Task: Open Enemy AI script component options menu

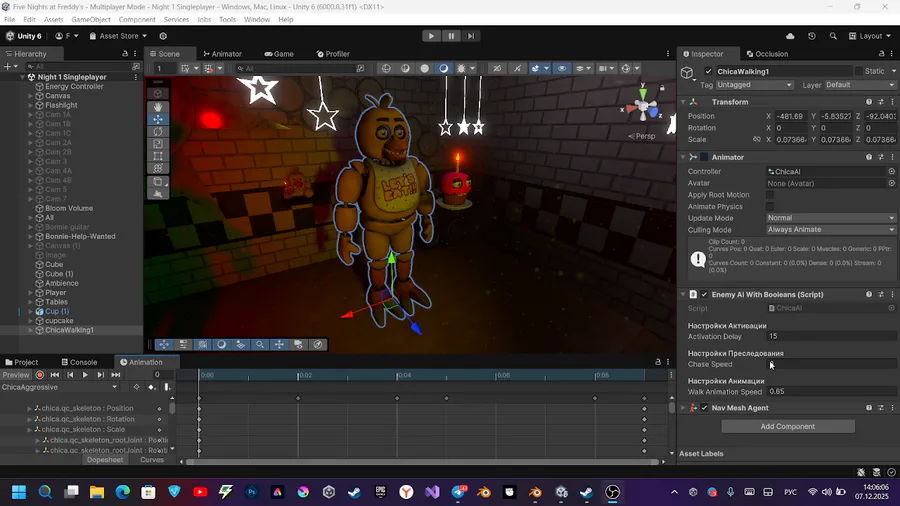Action: pyautogui.click(x=892, y=294)
